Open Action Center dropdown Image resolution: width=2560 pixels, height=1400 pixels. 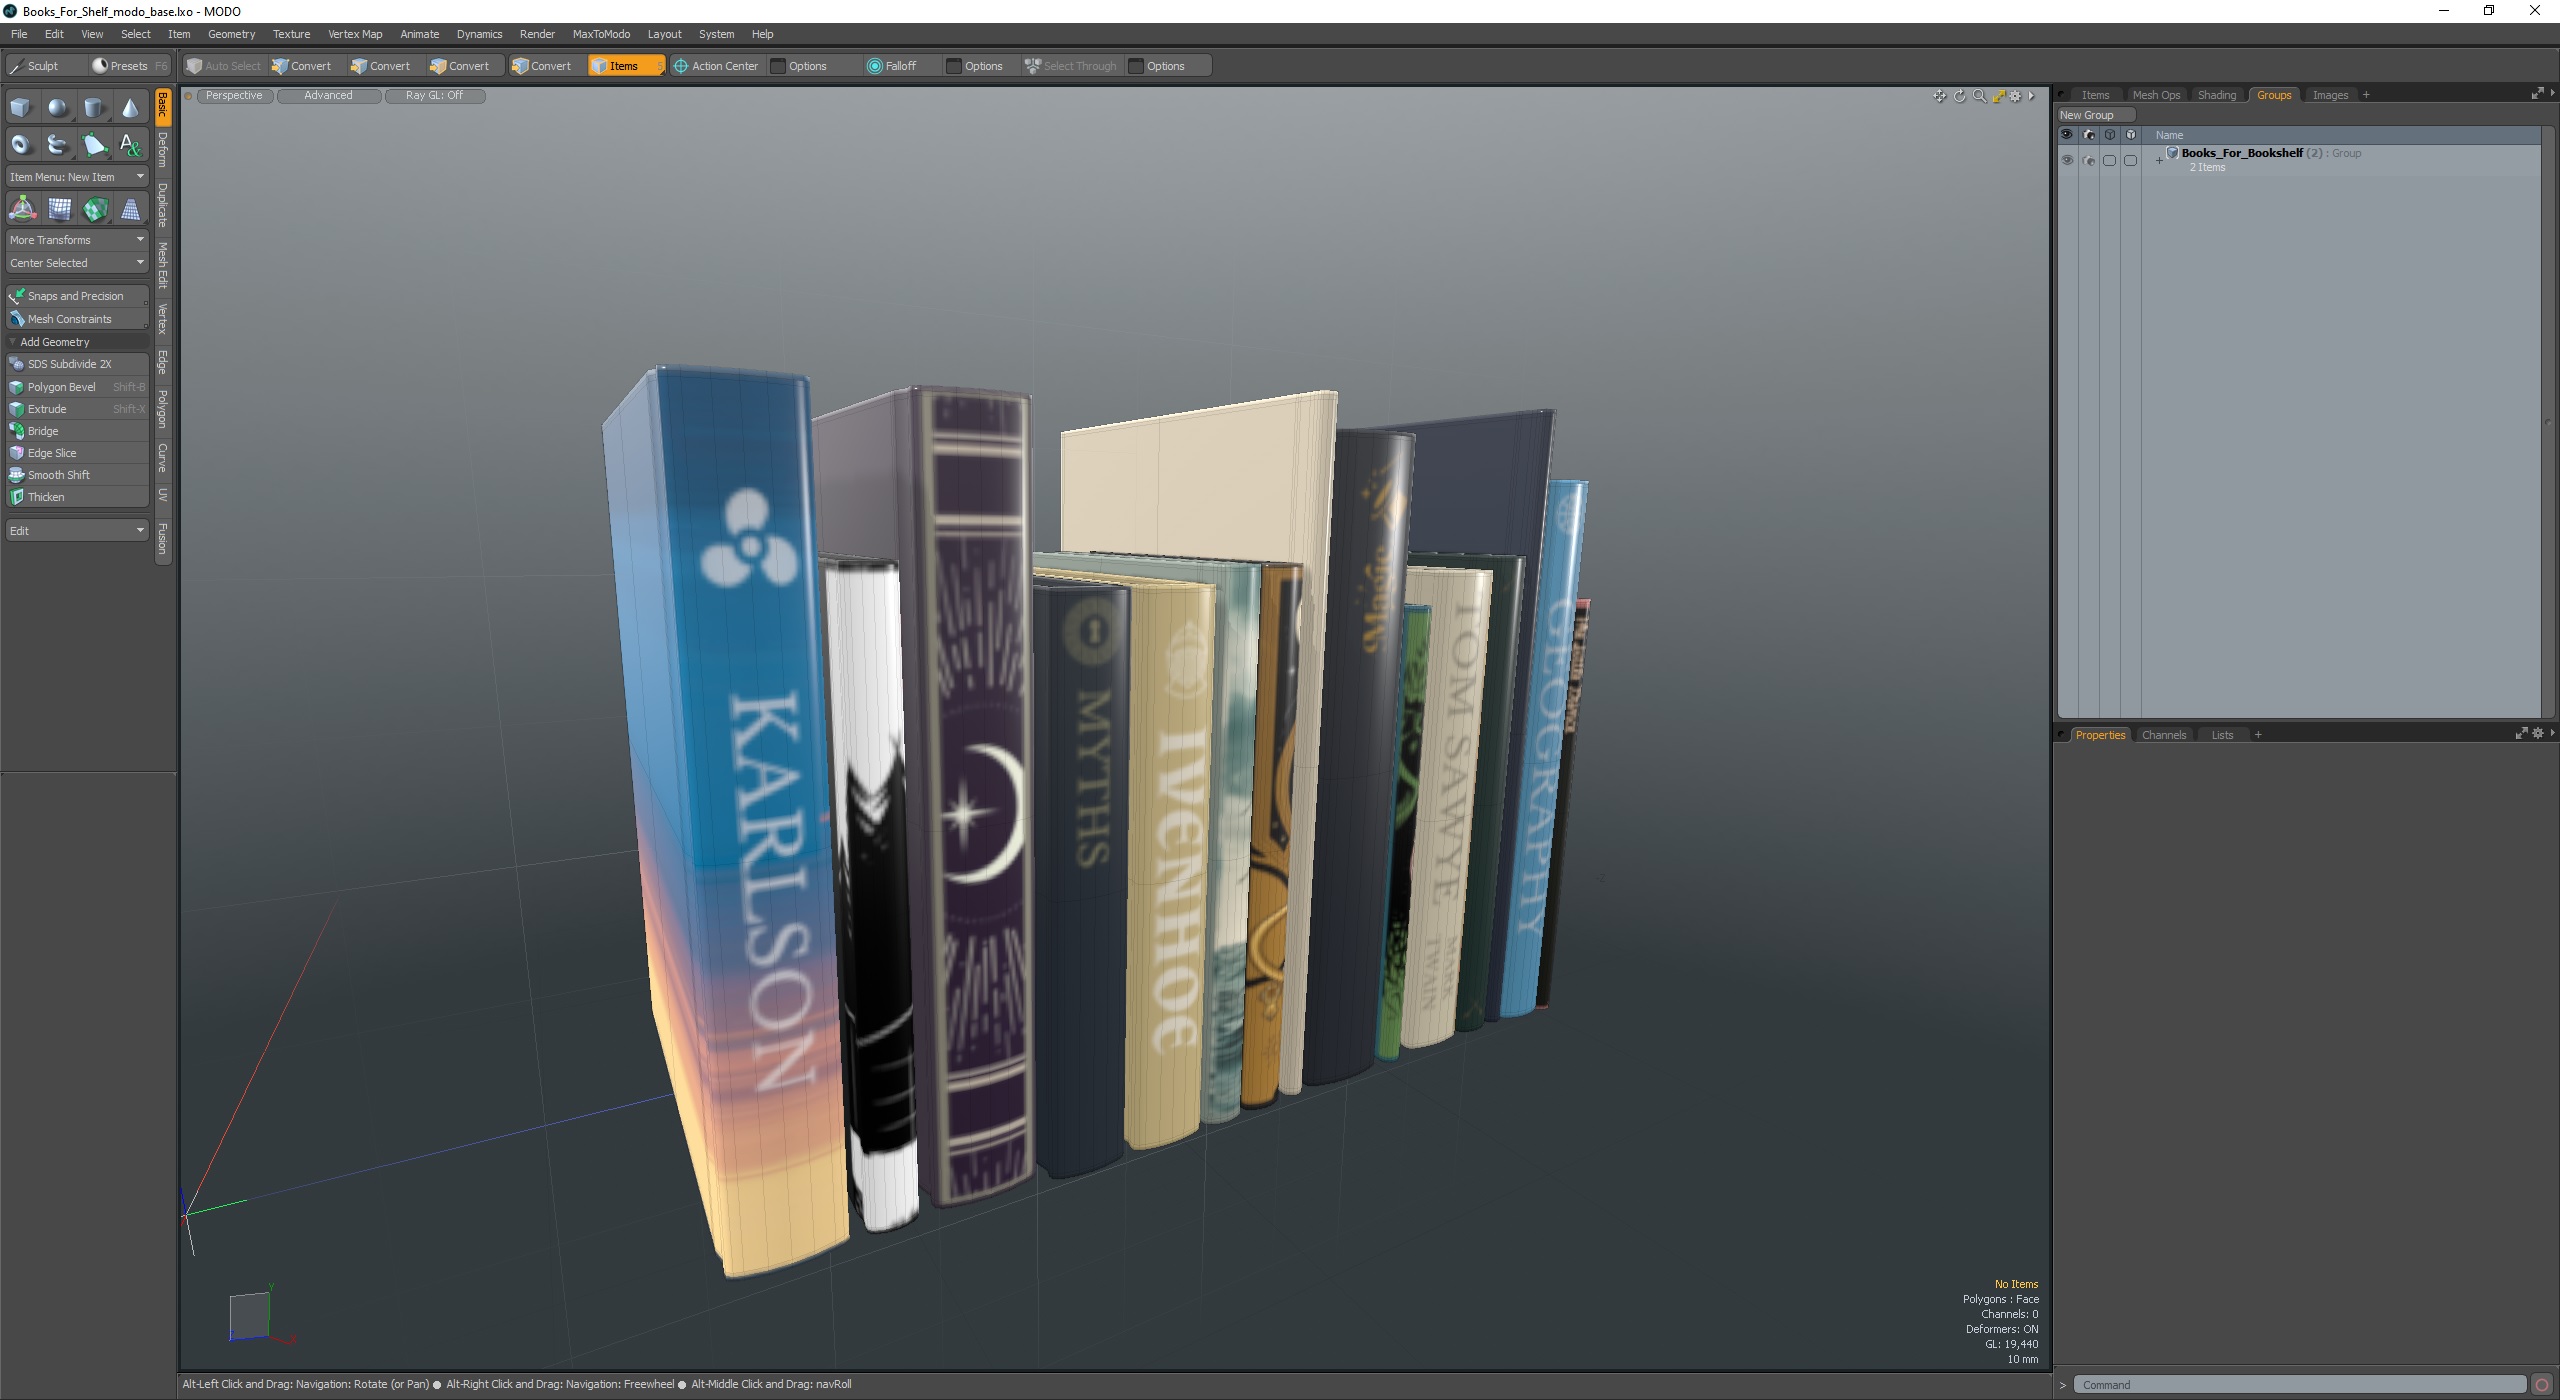pyautogui.click(x=716, y=66)
